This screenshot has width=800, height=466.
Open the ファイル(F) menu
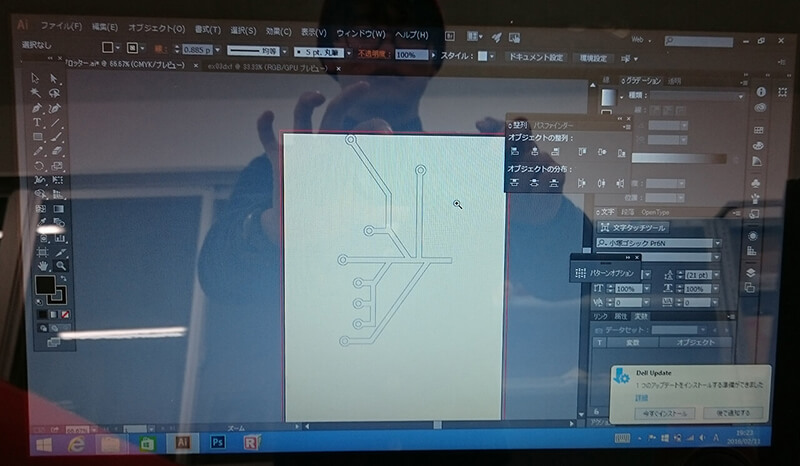(x=61, y=26)
